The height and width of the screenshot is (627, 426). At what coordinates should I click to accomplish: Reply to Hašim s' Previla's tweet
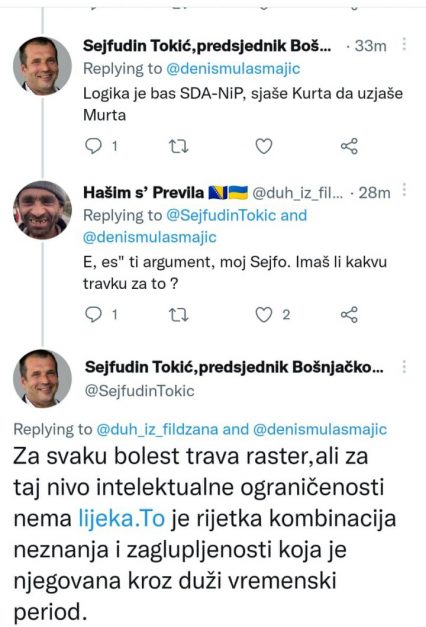[x=94, y=315]
